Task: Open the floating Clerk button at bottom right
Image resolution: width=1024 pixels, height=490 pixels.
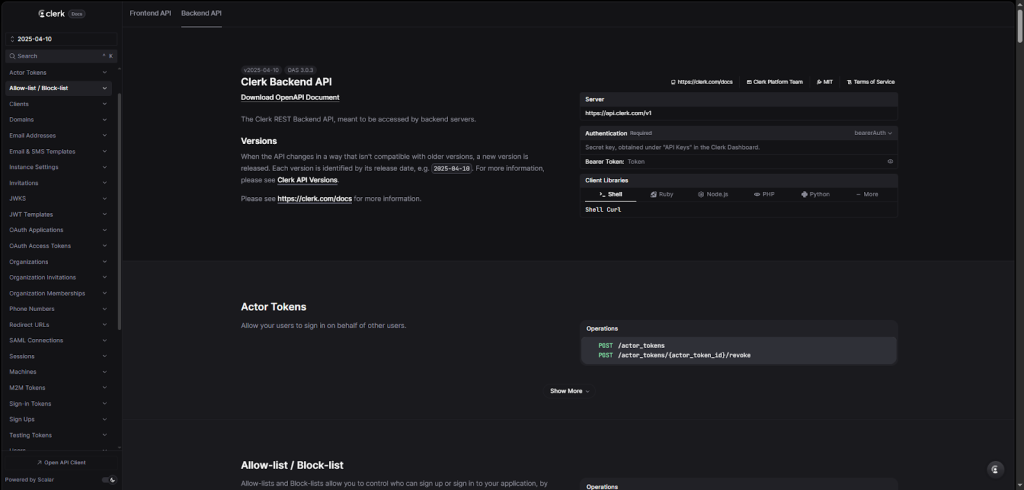Action: click(x=994, y=469)
